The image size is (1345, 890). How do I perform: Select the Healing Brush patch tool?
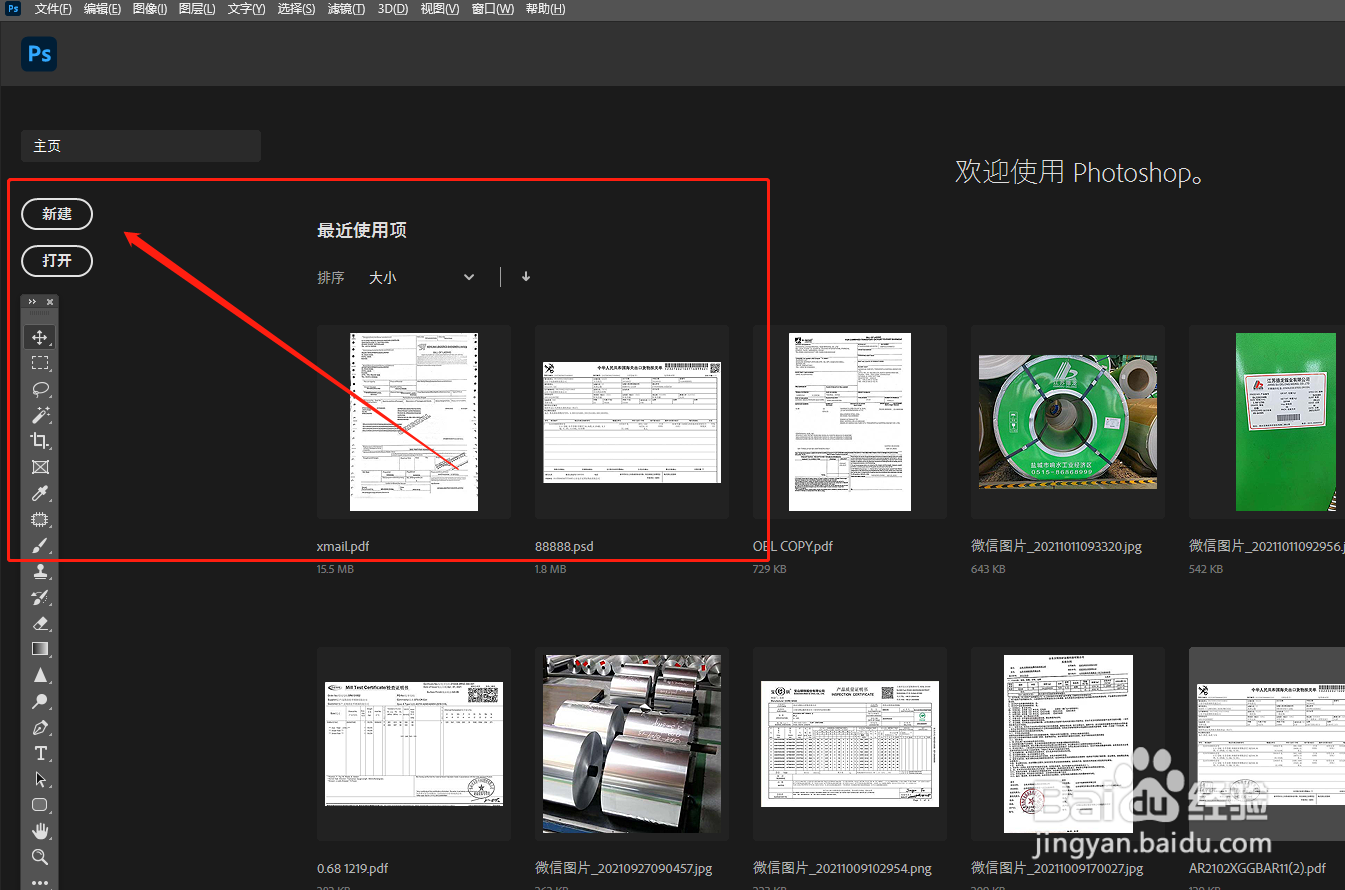40,519
